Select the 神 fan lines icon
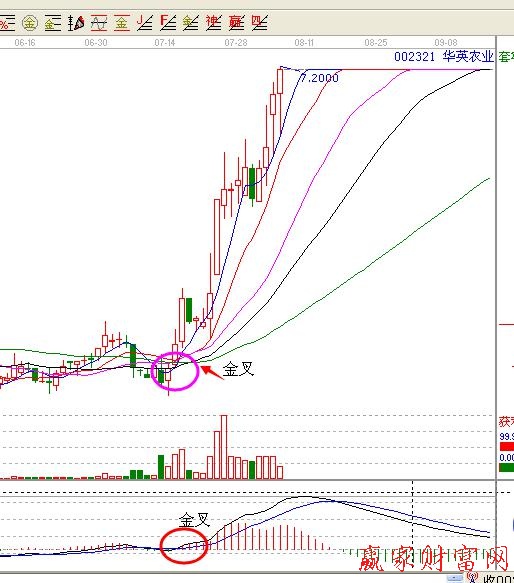The image size is (514, 583). pyautogui.click(x=214, y=23)
